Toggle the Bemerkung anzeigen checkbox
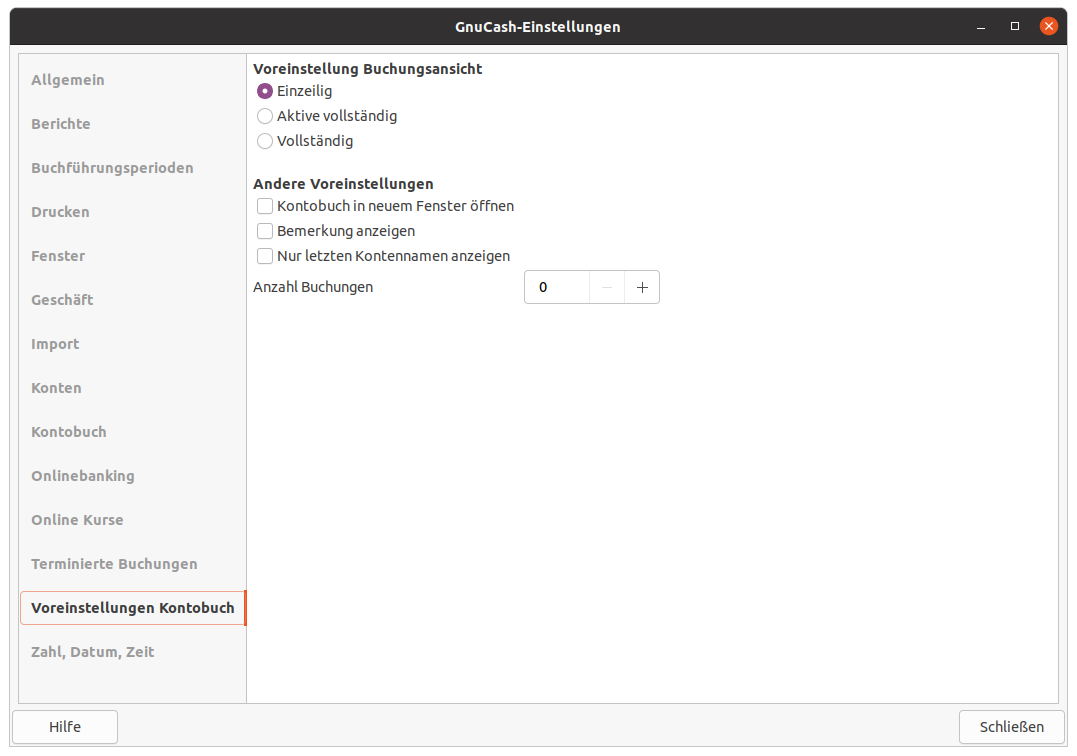Screen dimensions: 1077x756 (265, 231)
